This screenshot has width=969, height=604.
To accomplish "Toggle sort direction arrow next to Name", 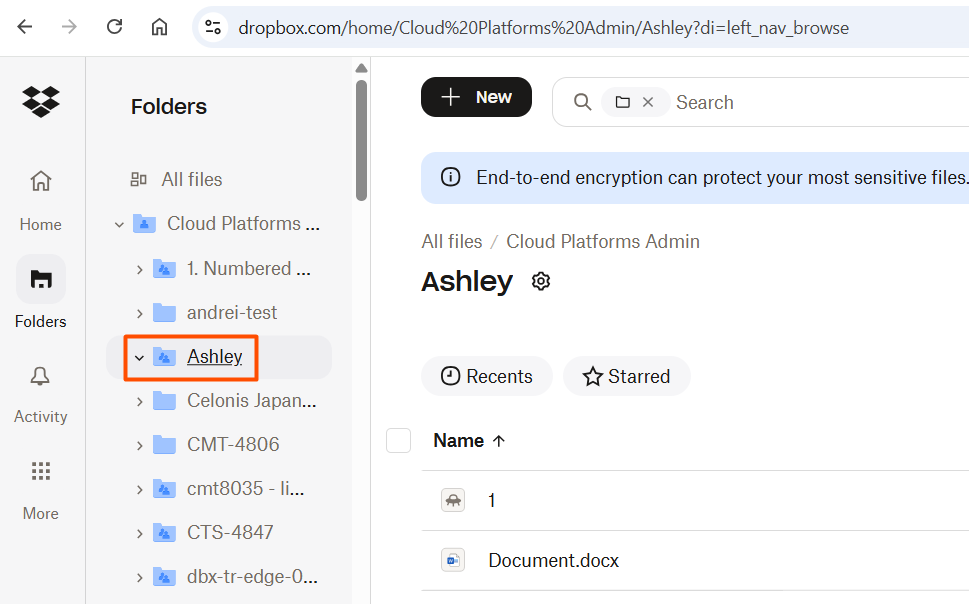I will 499,441.
